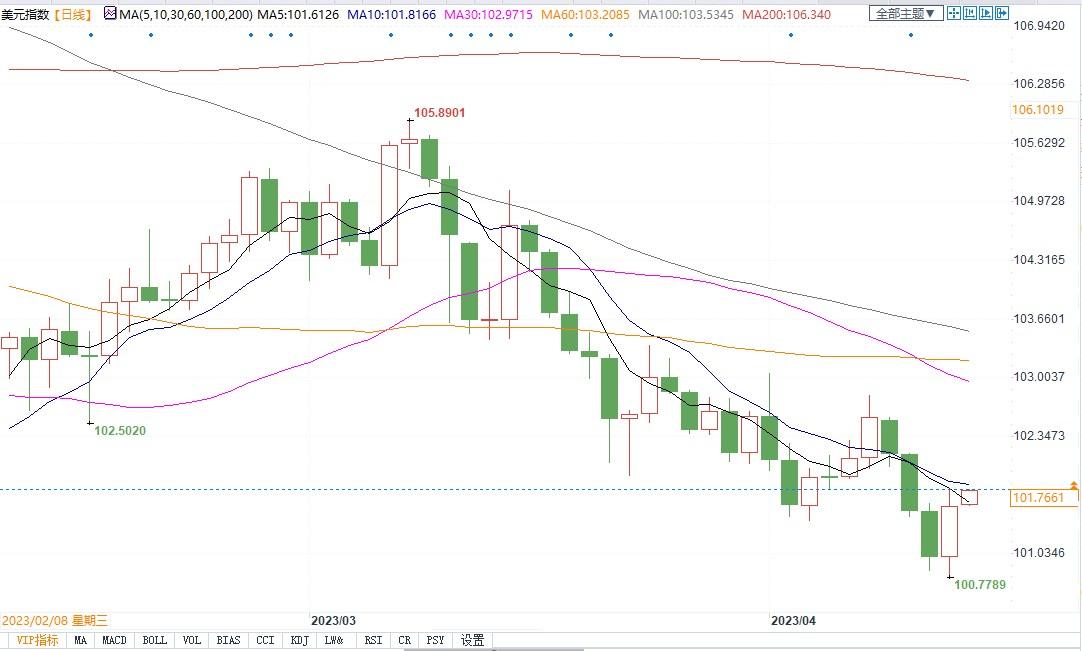
Task: Open MA(5,10,30,60,100,200) parameter settings
Action: click(186, 14)
